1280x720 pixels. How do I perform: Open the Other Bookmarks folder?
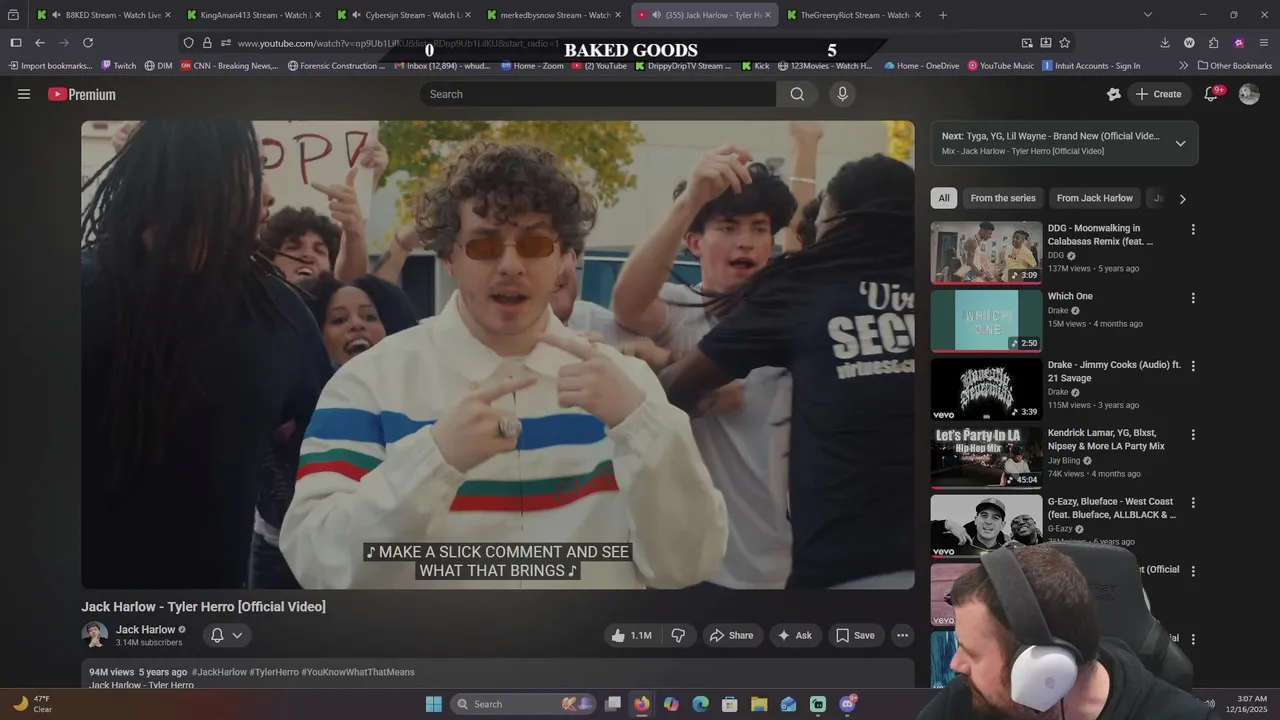click(x=1234, y=66)
